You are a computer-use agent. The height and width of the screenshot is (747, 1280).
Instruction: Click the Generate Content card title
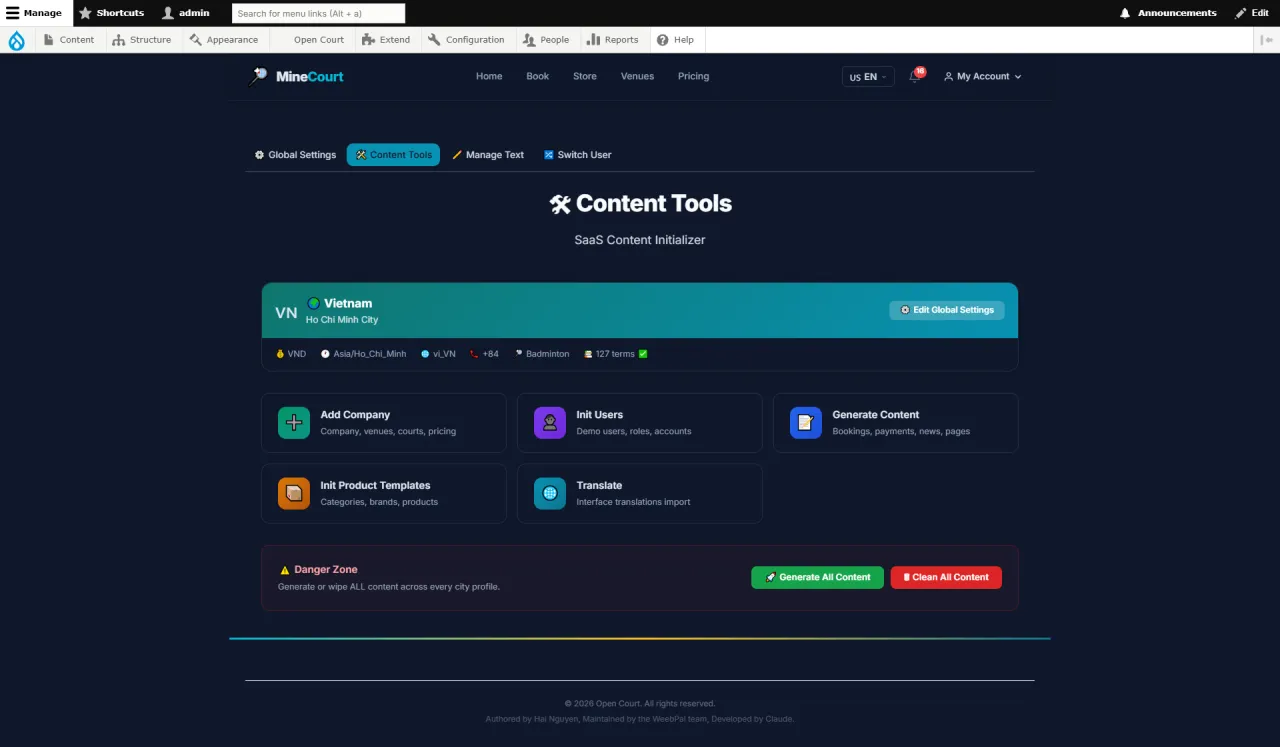[875, 415]
